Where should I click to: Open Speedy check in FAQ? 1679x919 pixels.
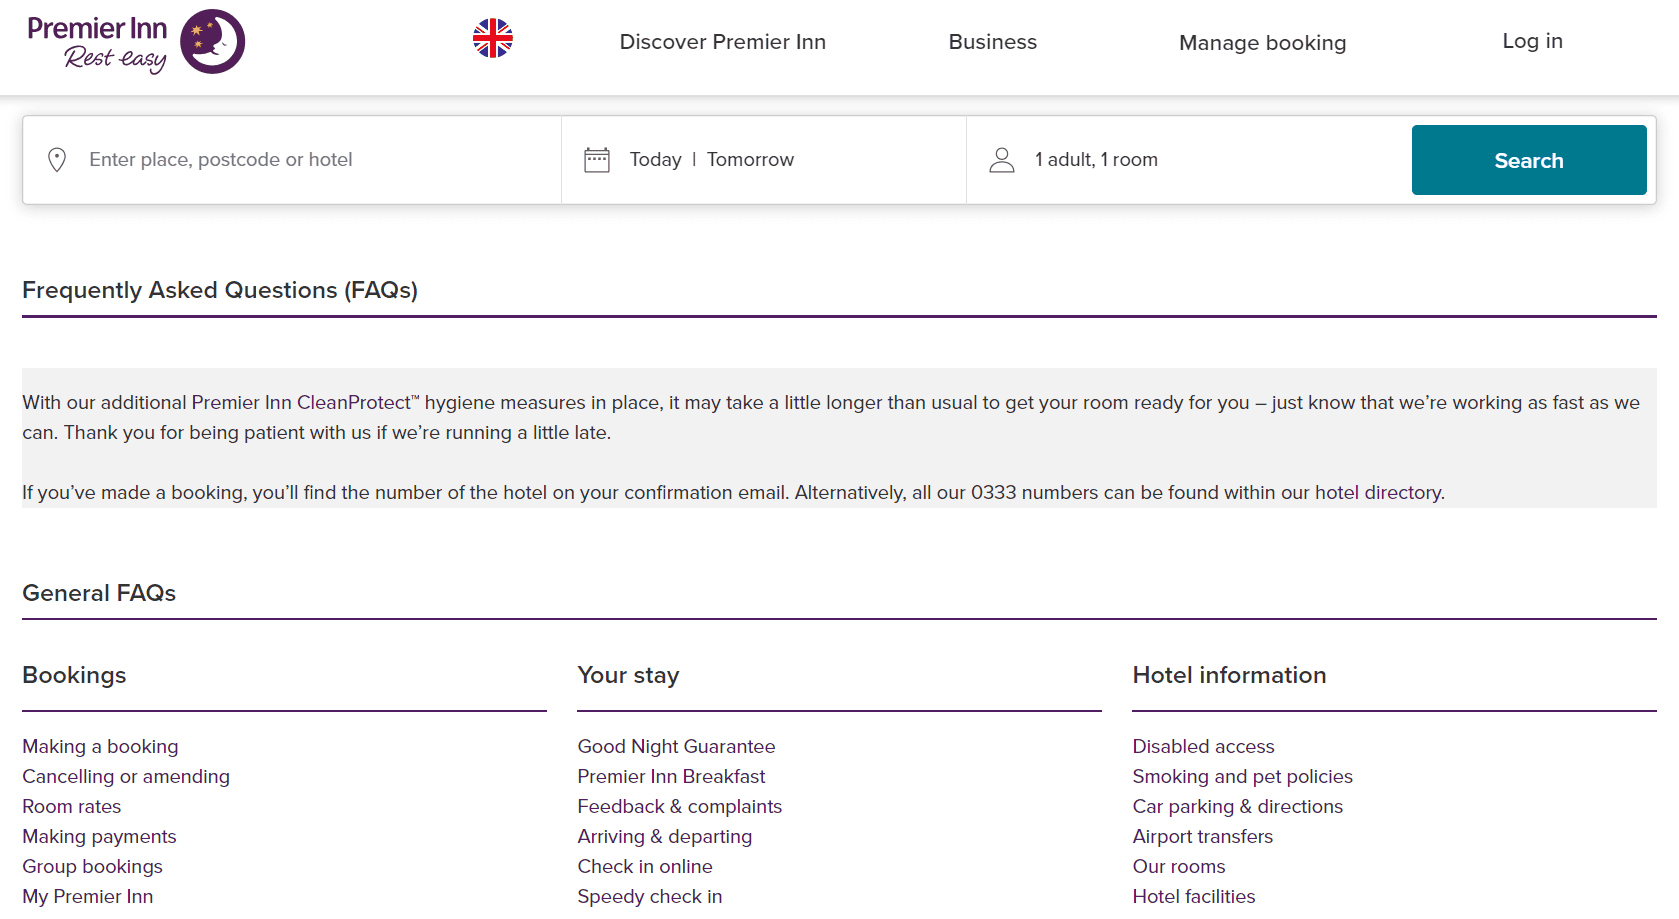coord(650,897)
